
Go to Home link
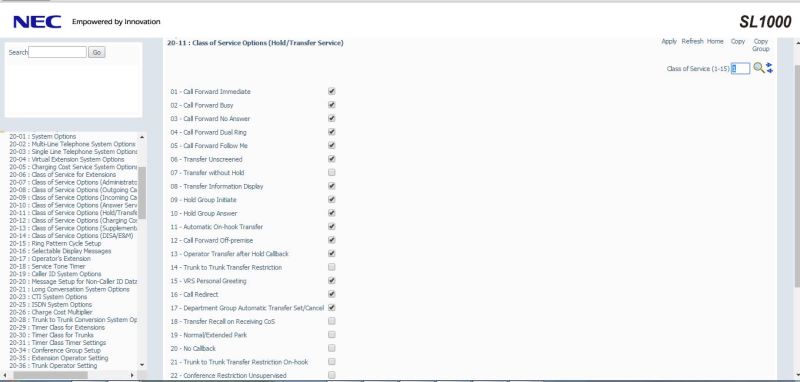pos(715,41)
